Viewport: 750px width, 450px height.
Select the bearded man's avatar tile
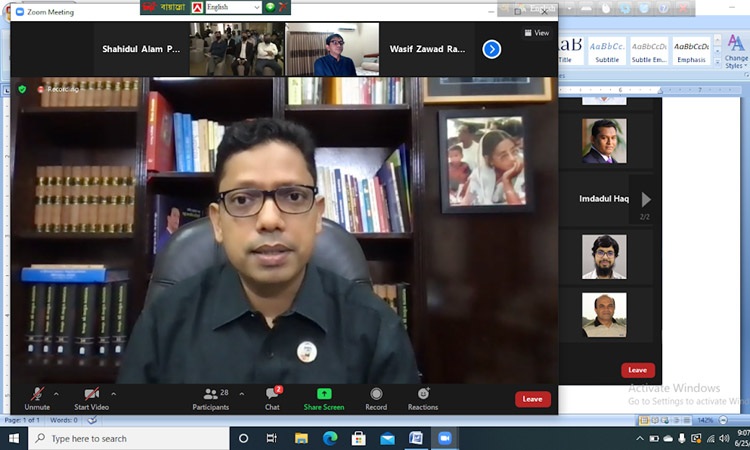(604, 257)
